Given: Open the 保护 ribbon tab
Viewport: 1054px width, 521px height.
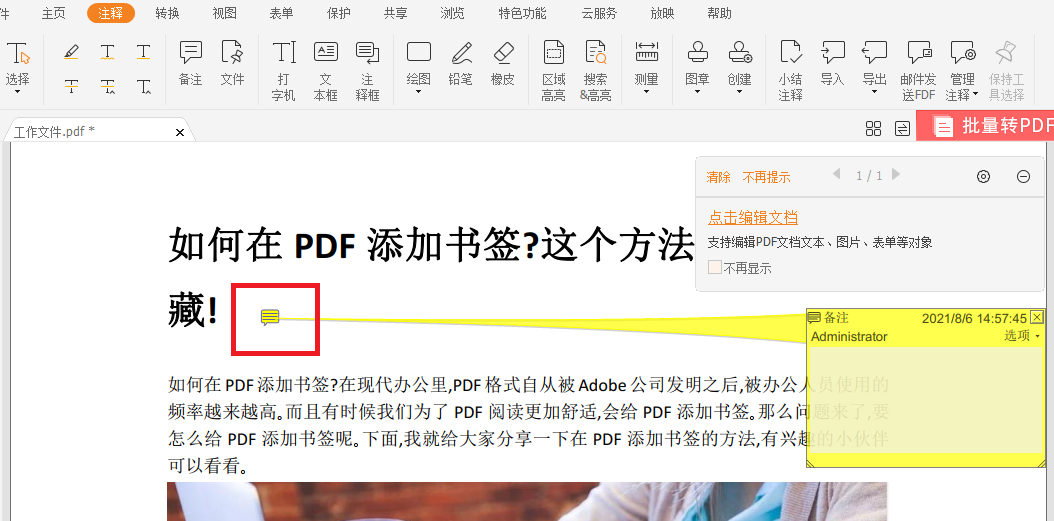Looking at the screenshot, I should click(x=338, y=13).
